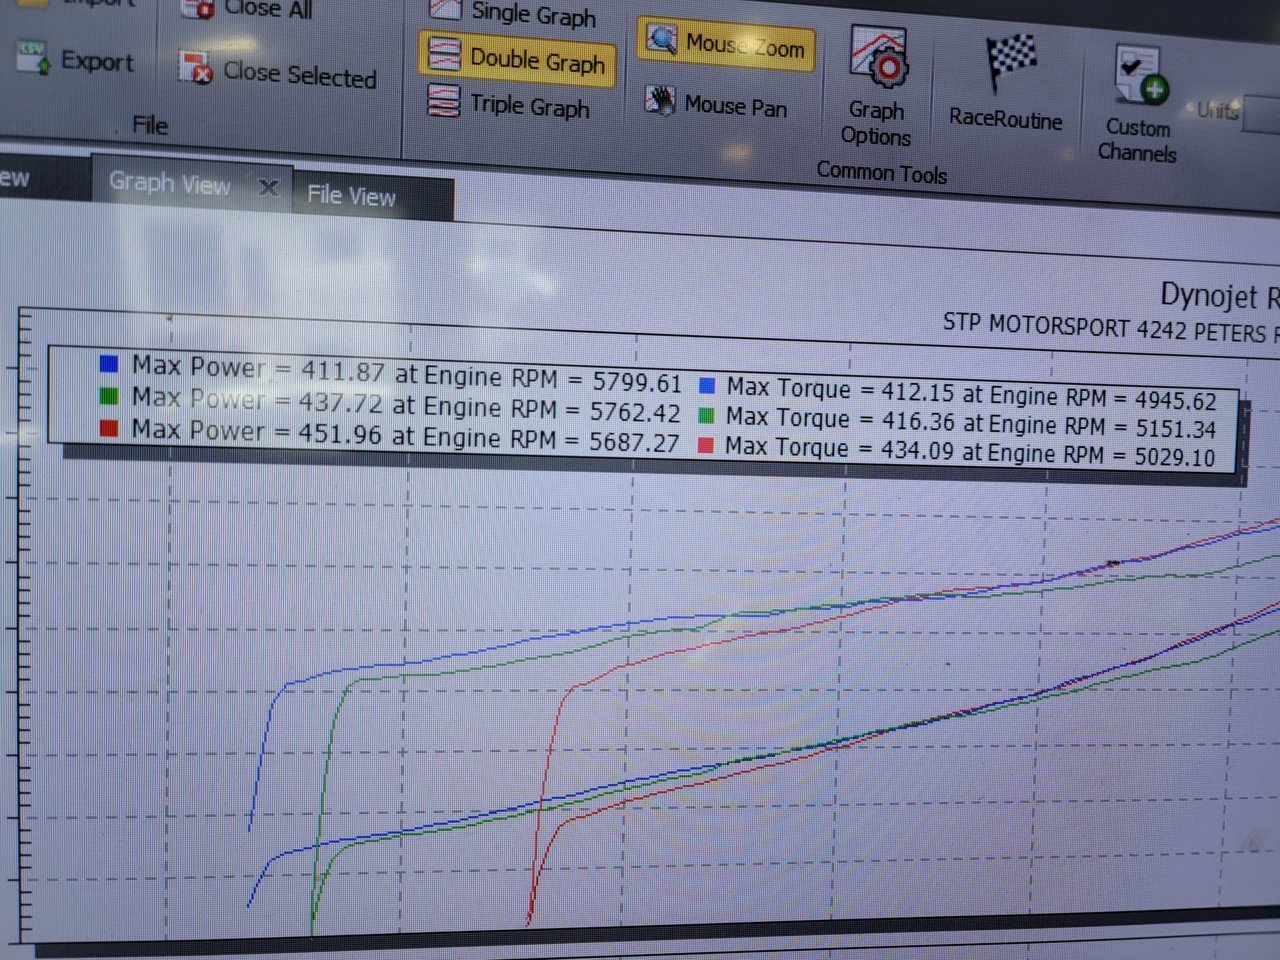Click the green Max Torque legend swatch
The height and width of the screenshot is (960, 1280).
click(x=706, y=415)
